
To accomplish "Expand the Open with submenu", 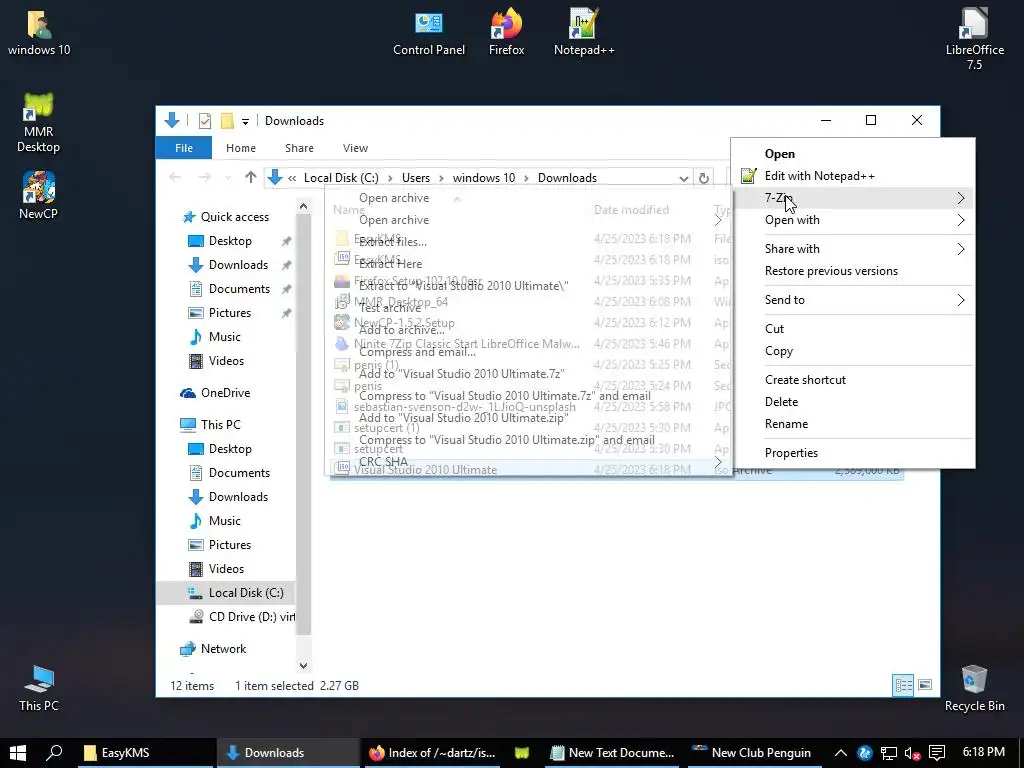I will [853, 220].
